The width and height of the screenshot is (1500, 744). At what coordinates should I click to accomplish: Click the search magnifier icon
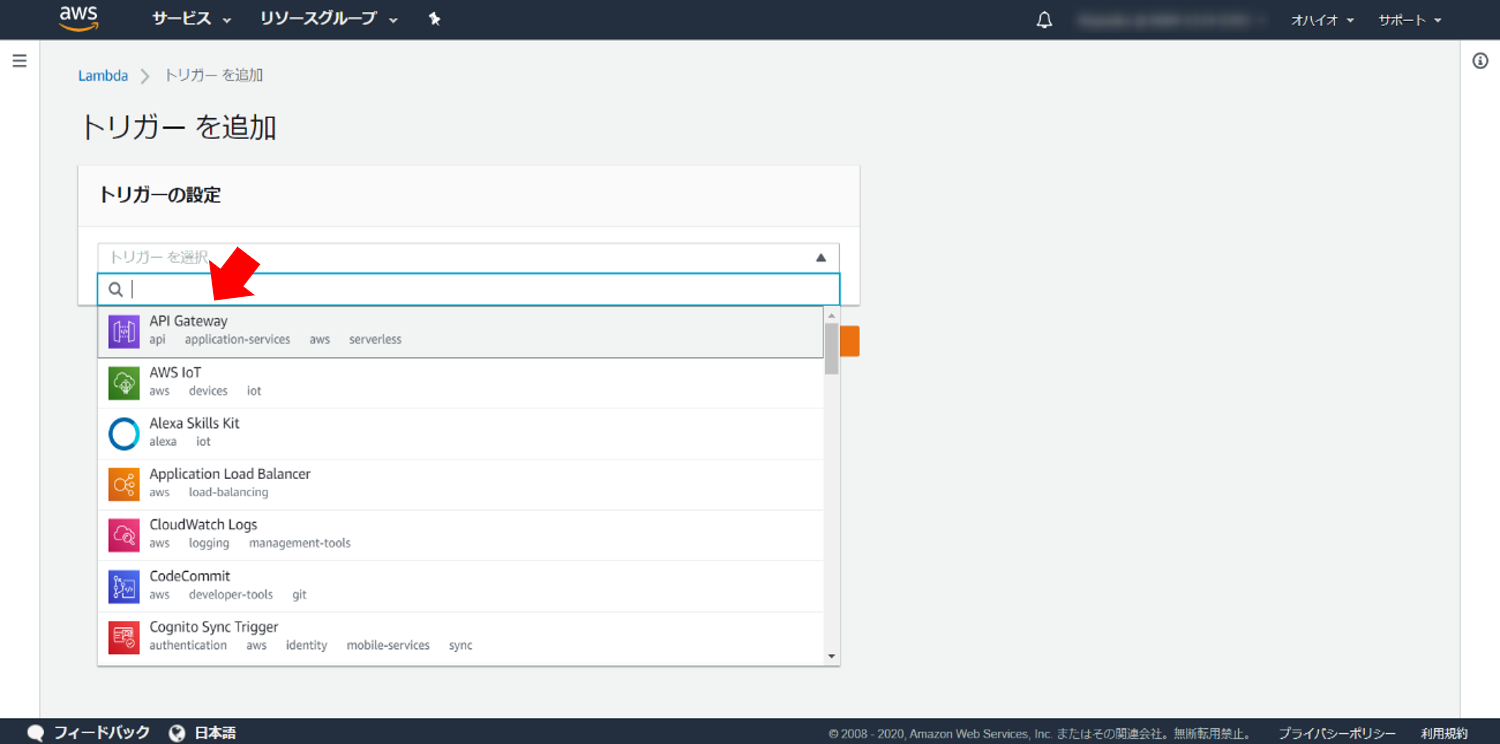pos(116,289)
